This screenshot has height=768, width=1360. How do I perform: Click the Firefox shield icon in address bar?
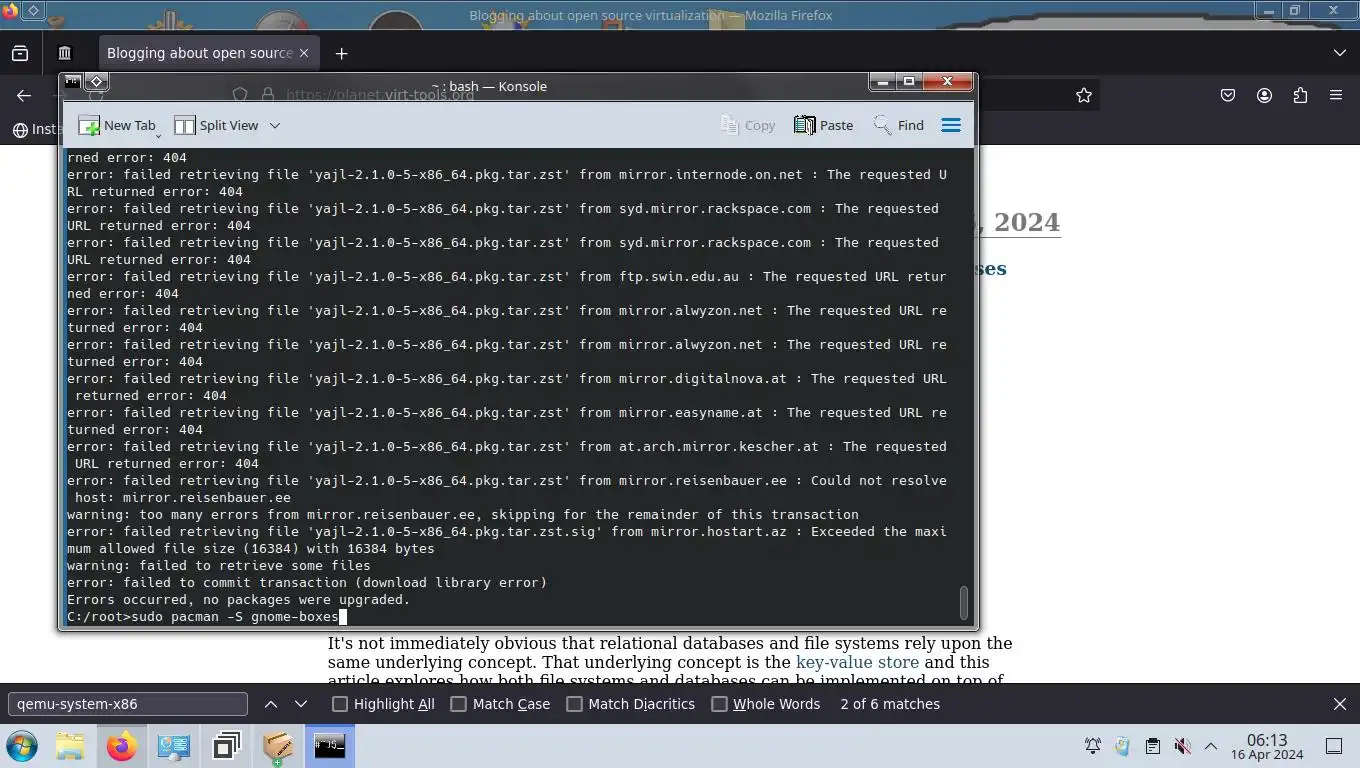[x=240, y=95]
